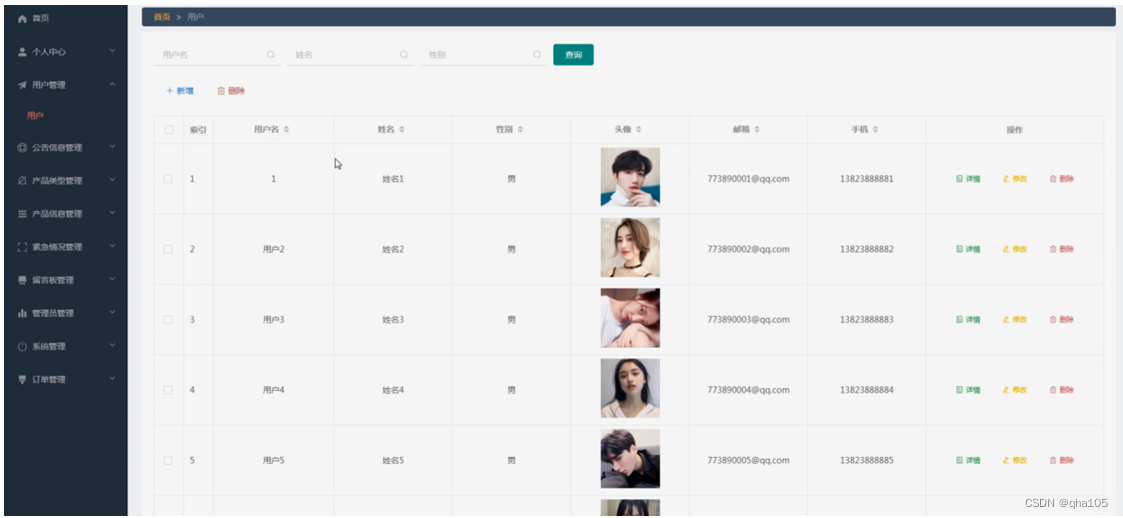Sort by 头像 column arrows
This screenshot has width=1123, height=518.
[639, 130]
